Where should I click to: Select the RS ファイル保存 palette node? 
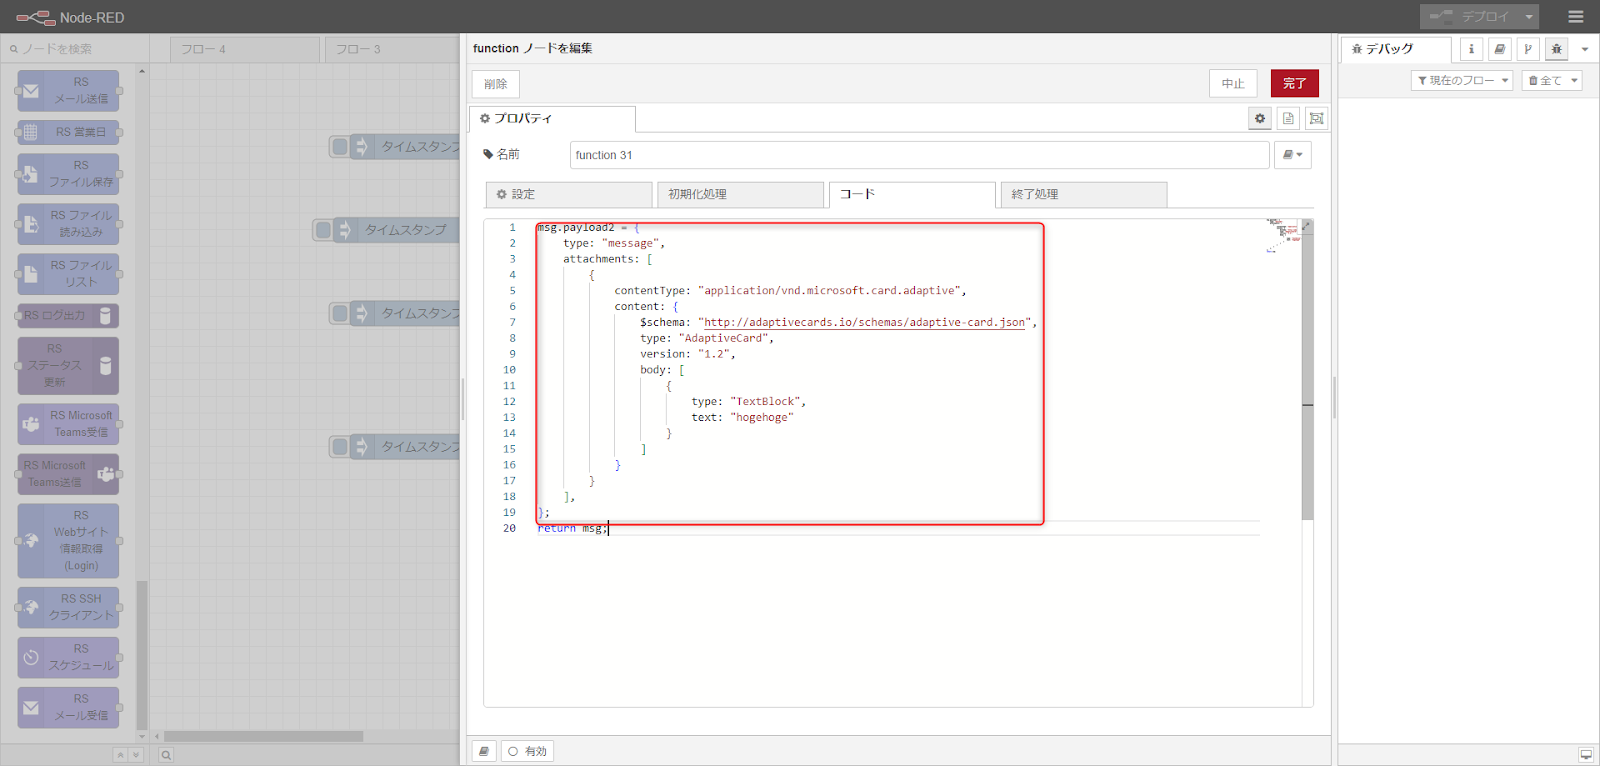coord(68,173)
